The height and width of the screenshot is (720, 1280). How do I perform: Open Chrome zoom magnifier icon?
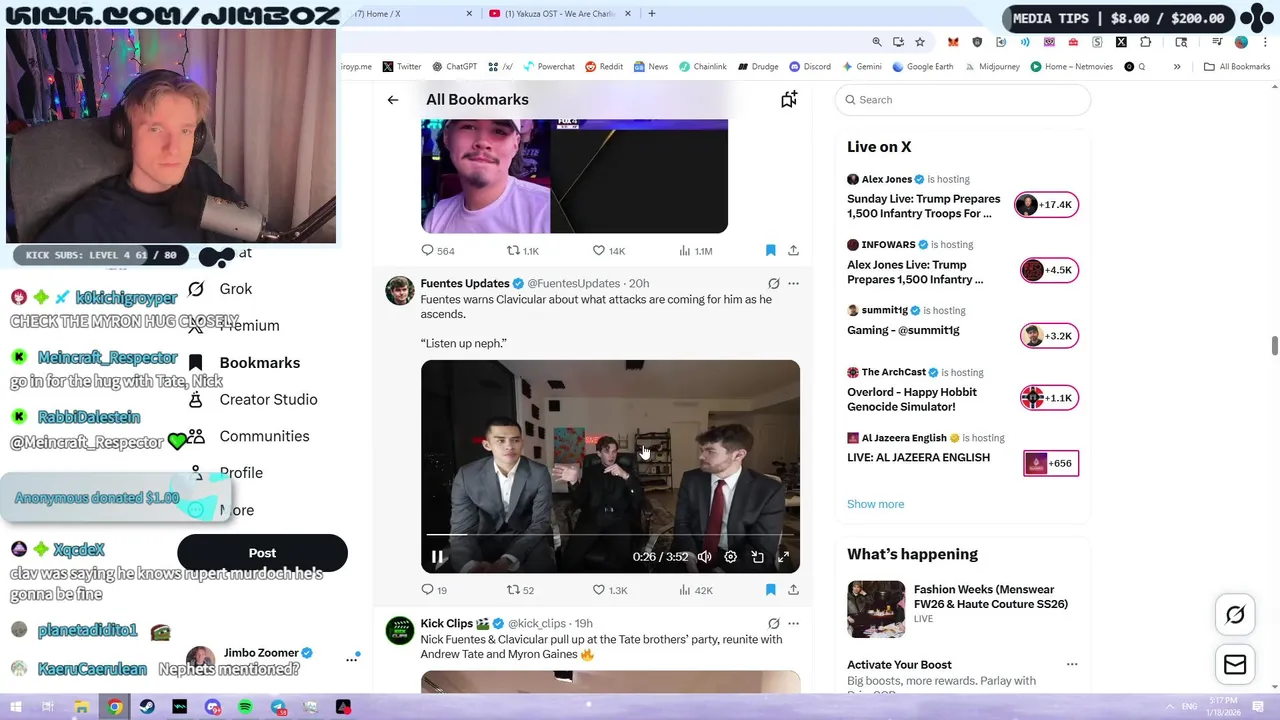[x=877, y=42]
